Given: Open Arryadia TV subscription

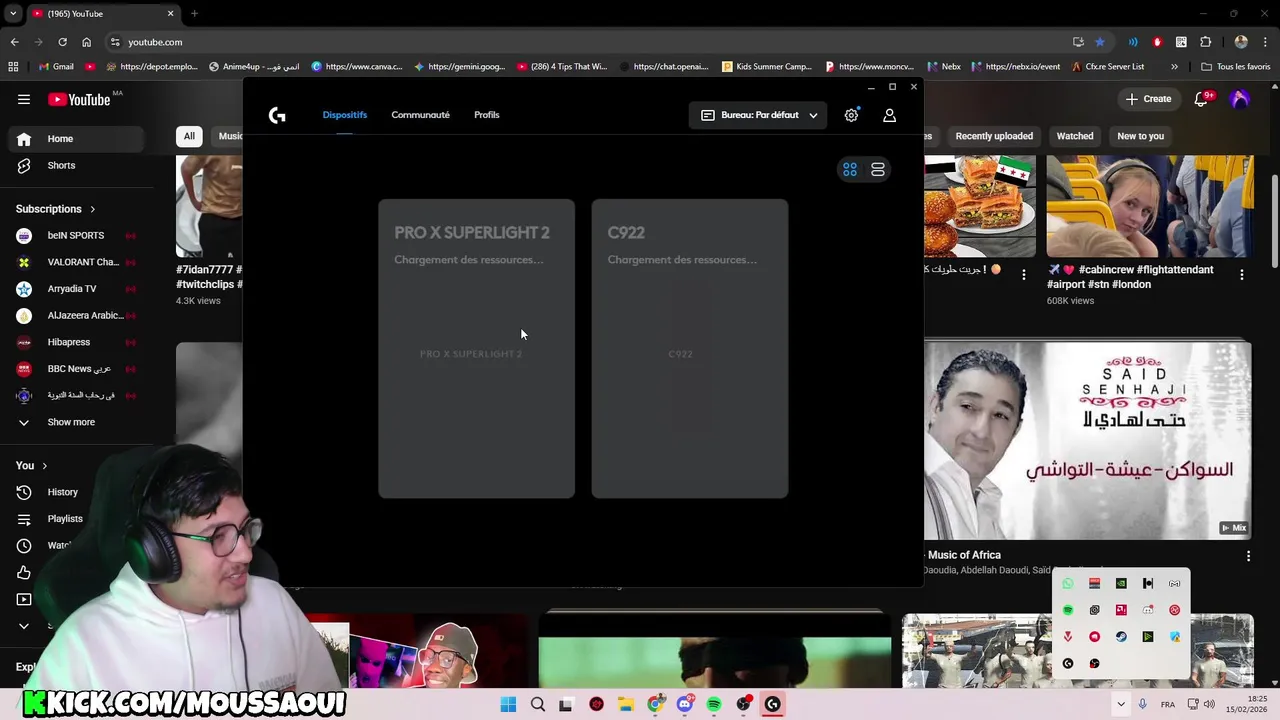Looking at the screenshot, I should pos(76,289).
